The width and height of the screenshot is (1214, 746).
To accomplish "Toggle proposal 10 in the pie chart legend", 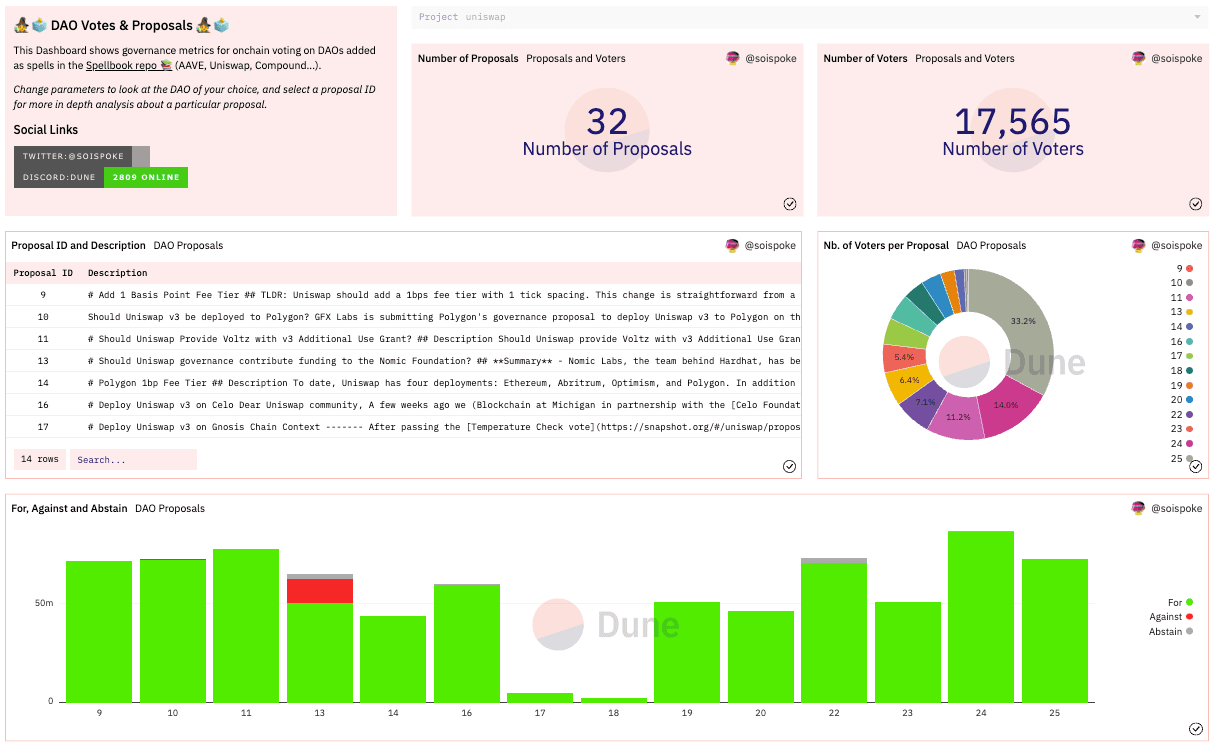I will pyautogui.click(x=1182, y=283).
